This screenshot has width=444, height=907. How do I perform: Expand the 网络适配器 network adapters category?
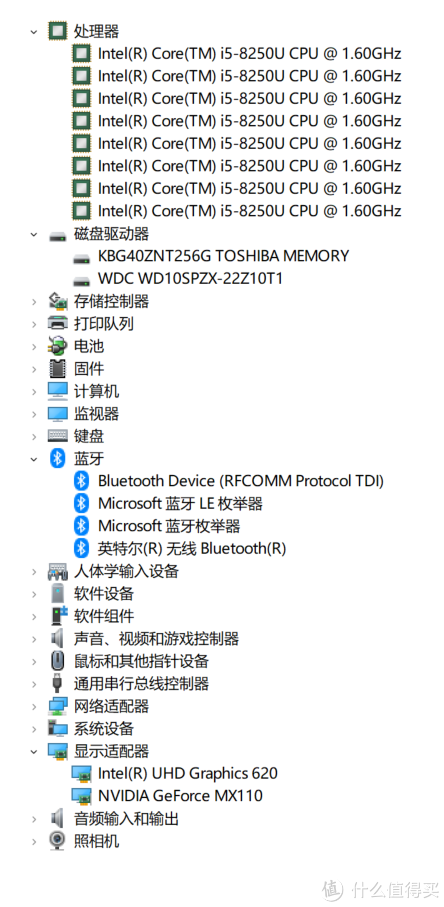pos(34,706)
